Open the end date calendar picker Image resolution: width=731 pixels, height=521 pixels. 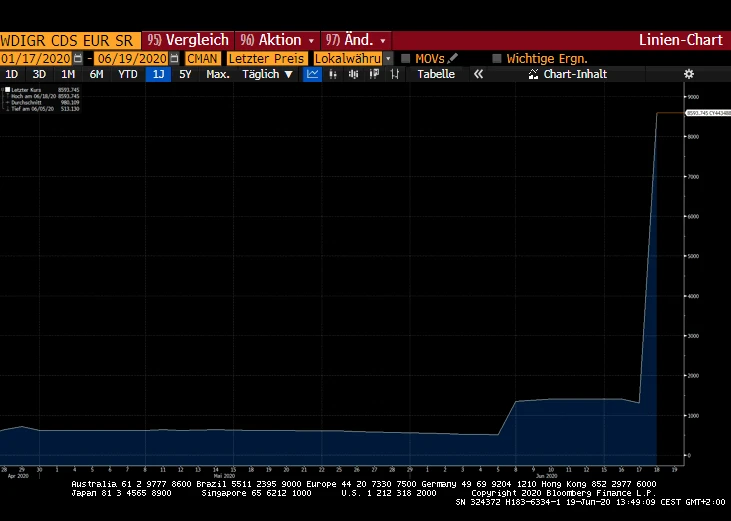(x=174, y=58)
